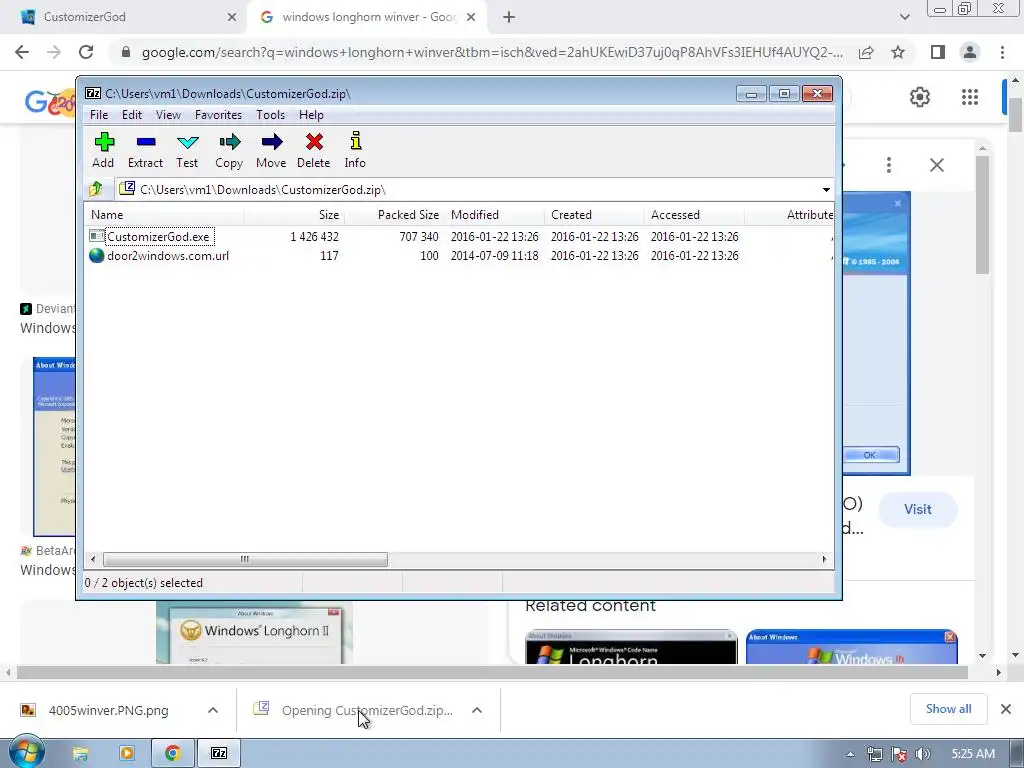Viewport: 1024px width, 768px height.
Task: Open a new Chrome tab
Action: tap(509, 17)
